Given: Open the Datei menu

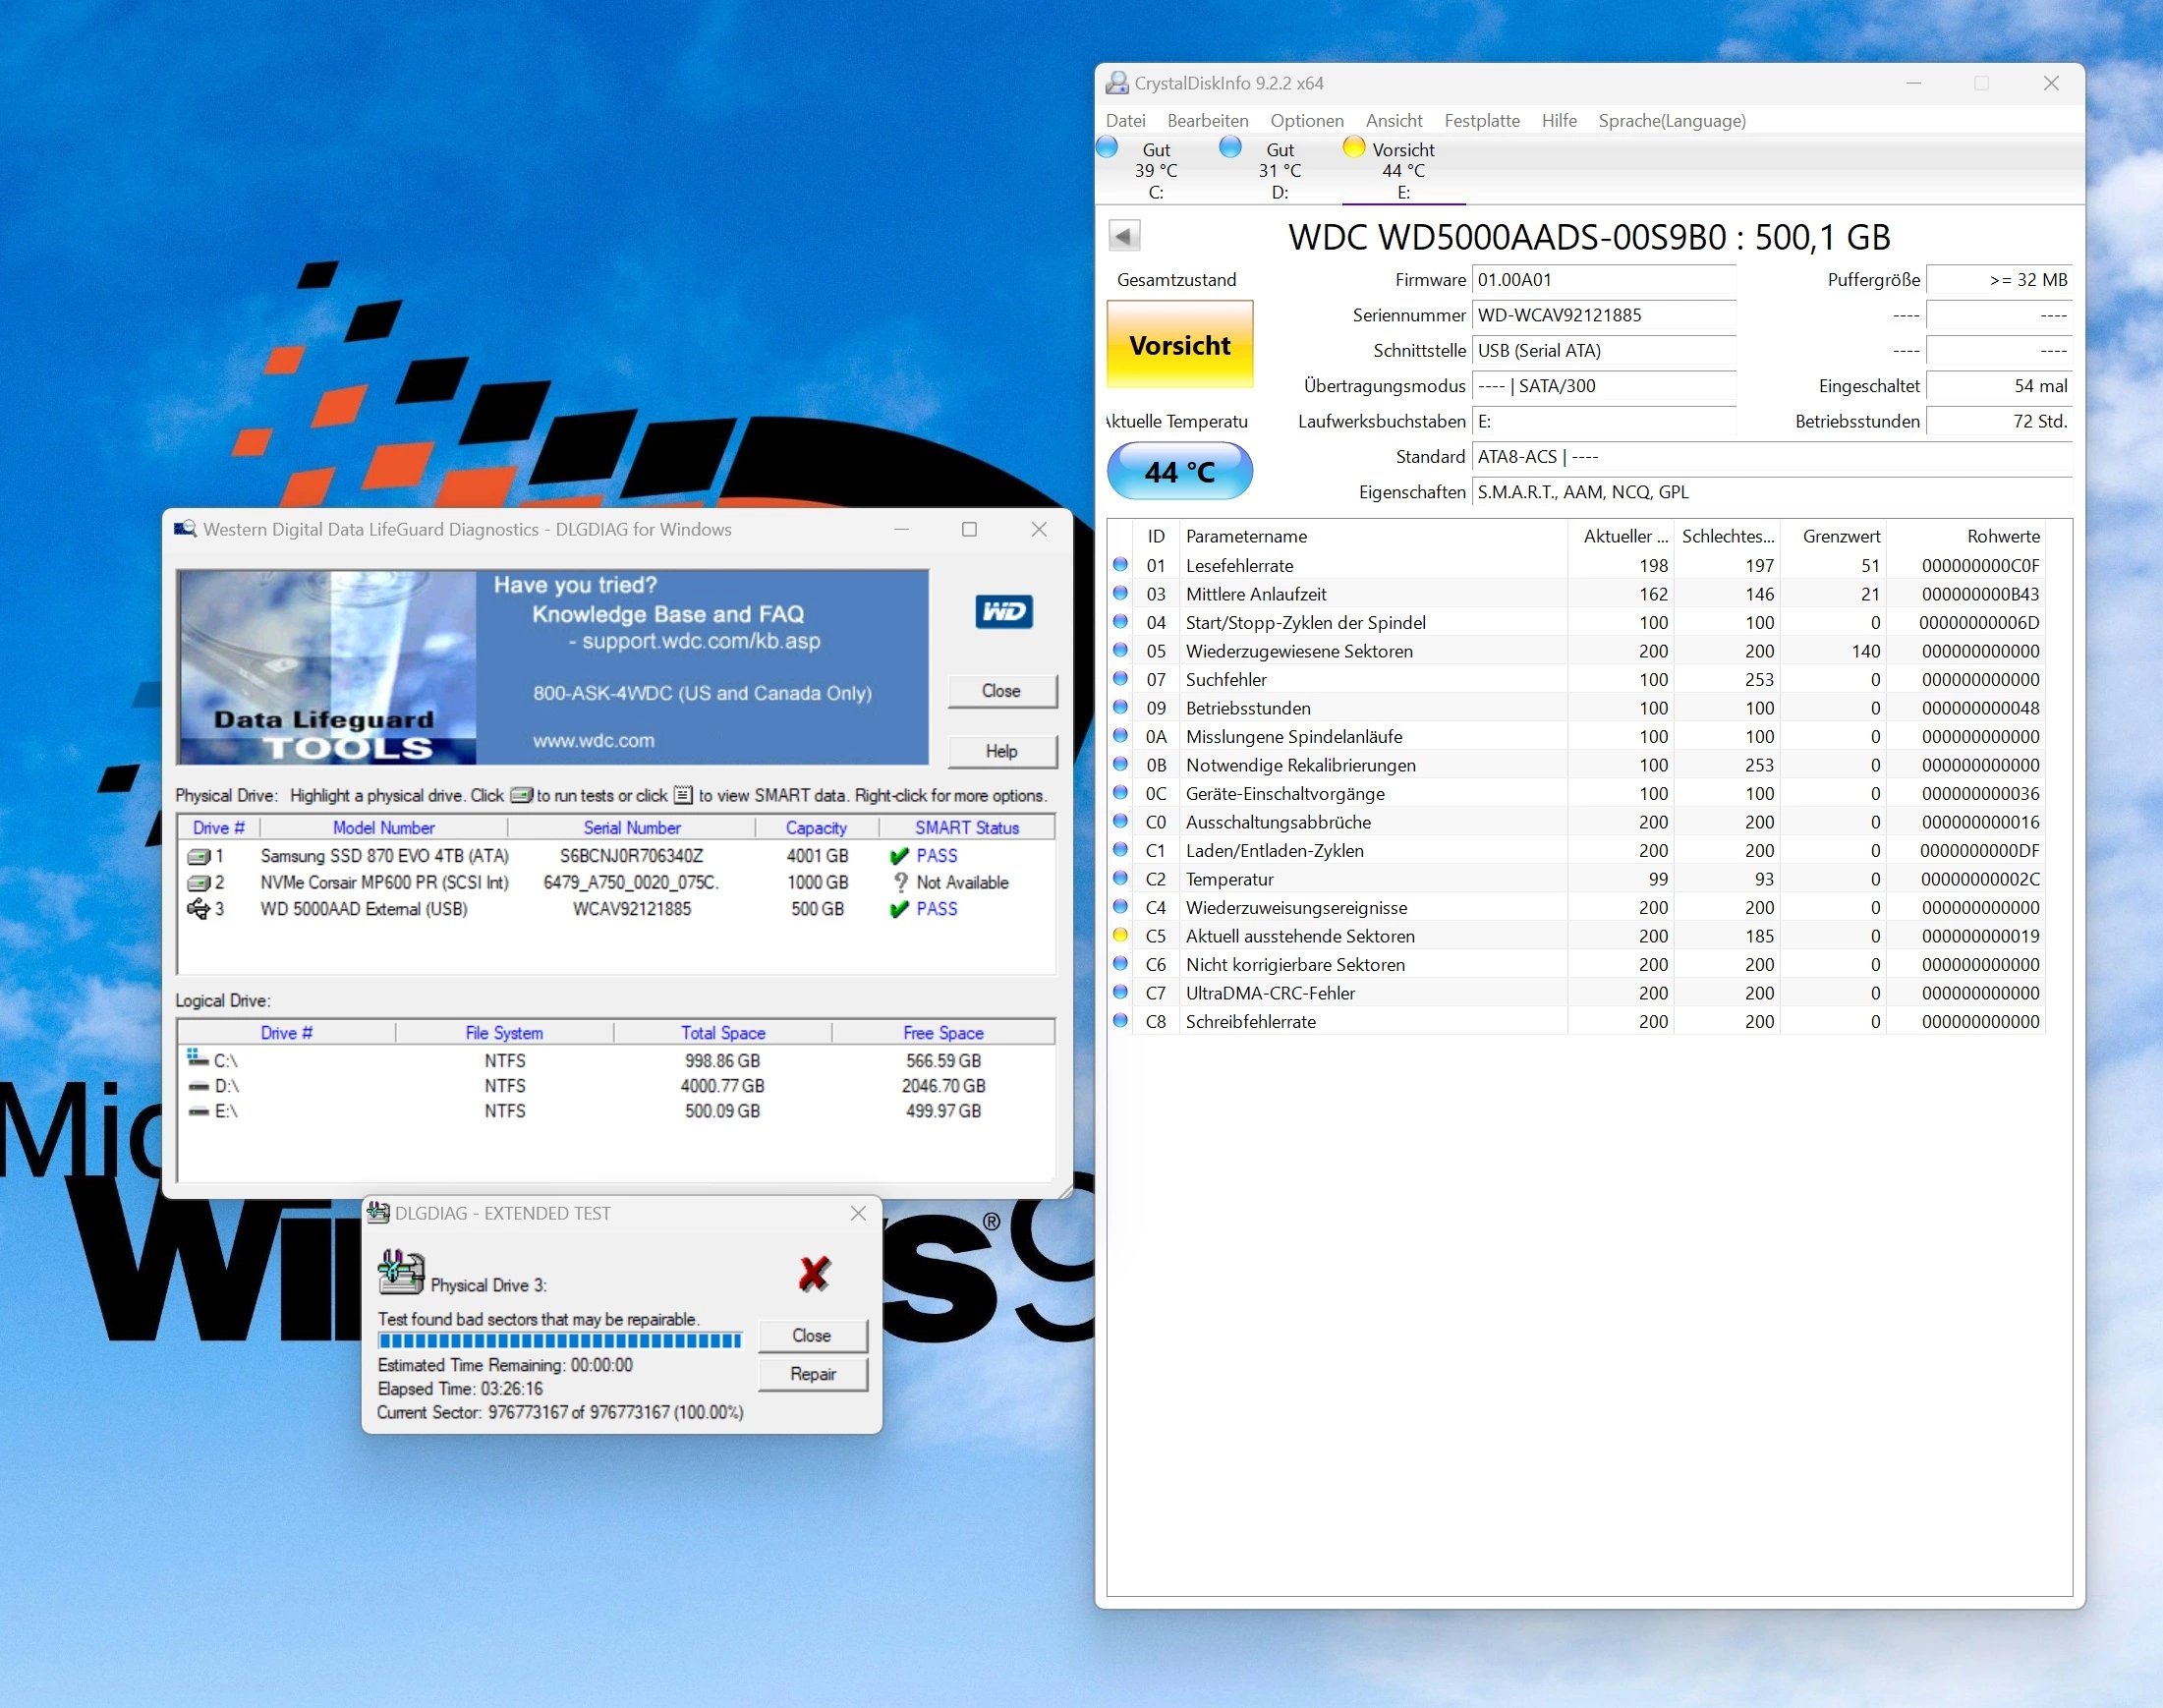Looking at the screenshot, I should click(x=1125, y=121).
